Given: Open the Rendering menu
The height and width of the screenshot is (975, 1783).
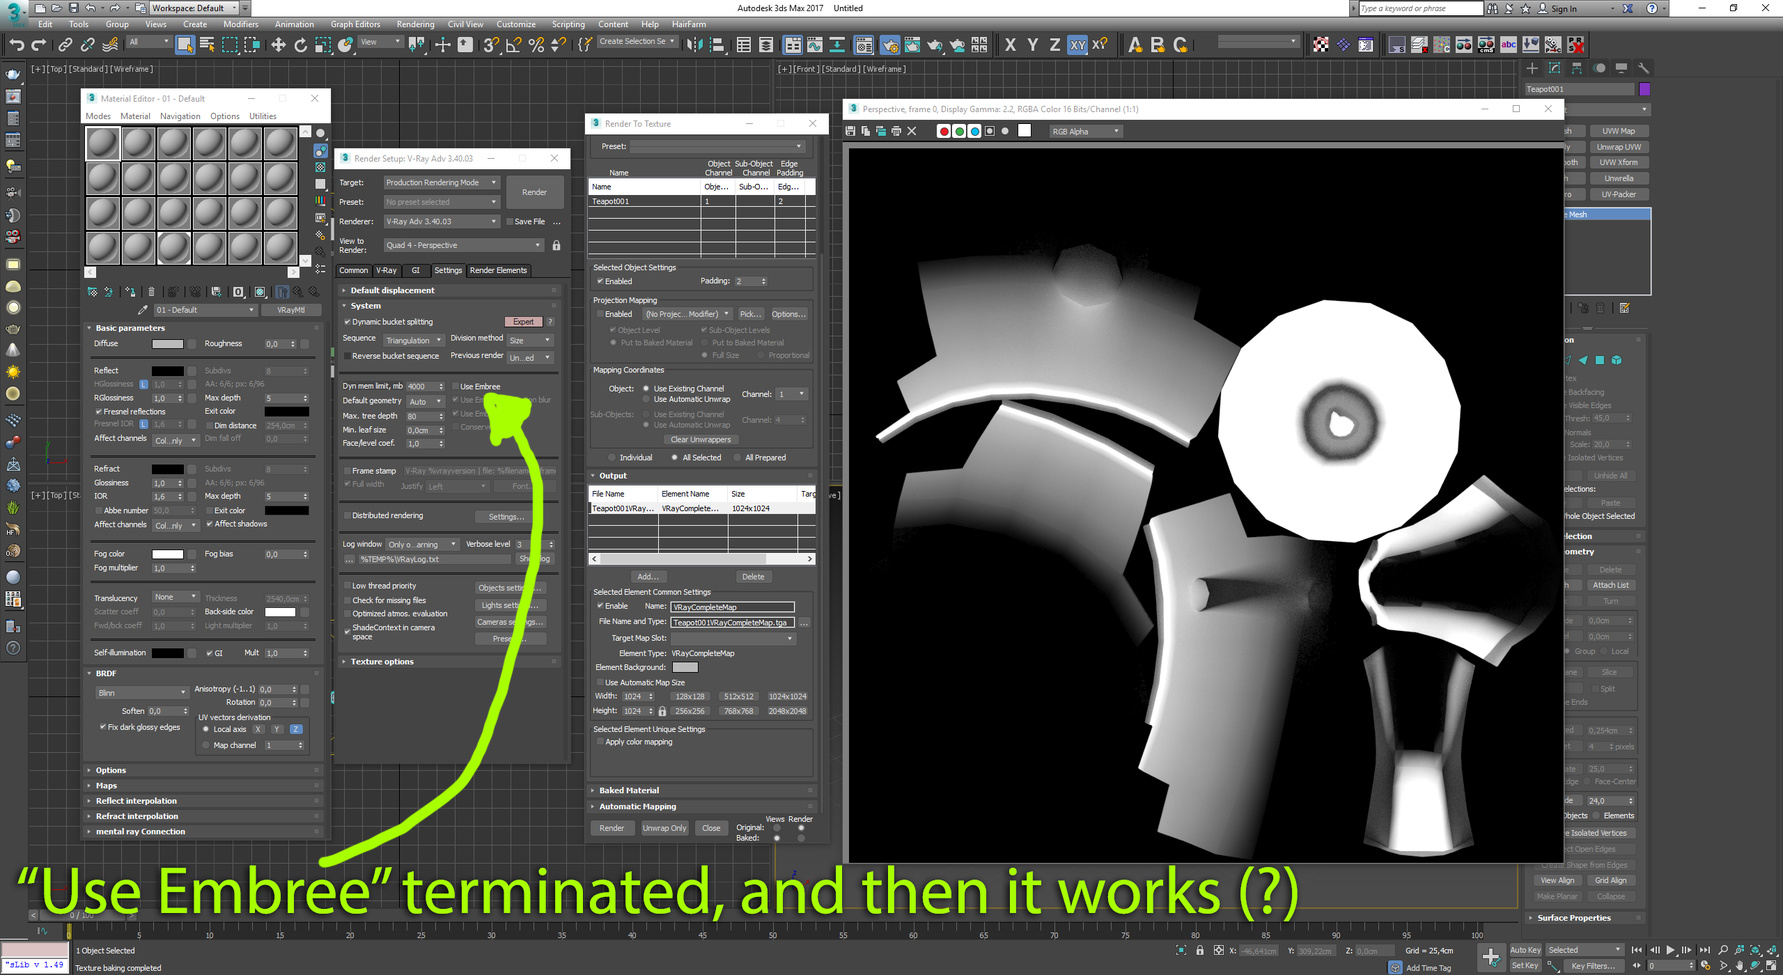Looking at the screenshot, I should (415, 24).
